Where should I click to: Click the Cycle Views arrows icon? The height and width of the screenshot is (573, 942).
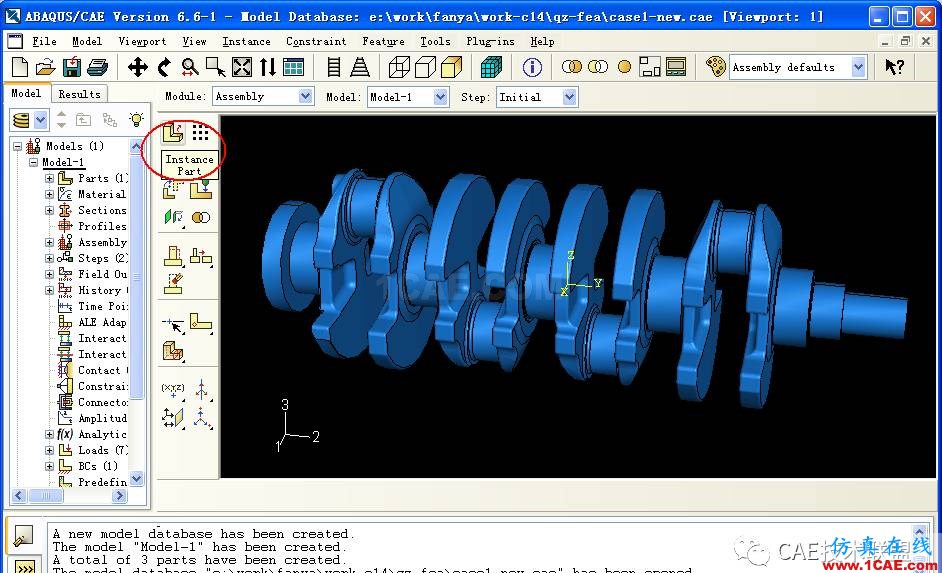click(268, 67)
